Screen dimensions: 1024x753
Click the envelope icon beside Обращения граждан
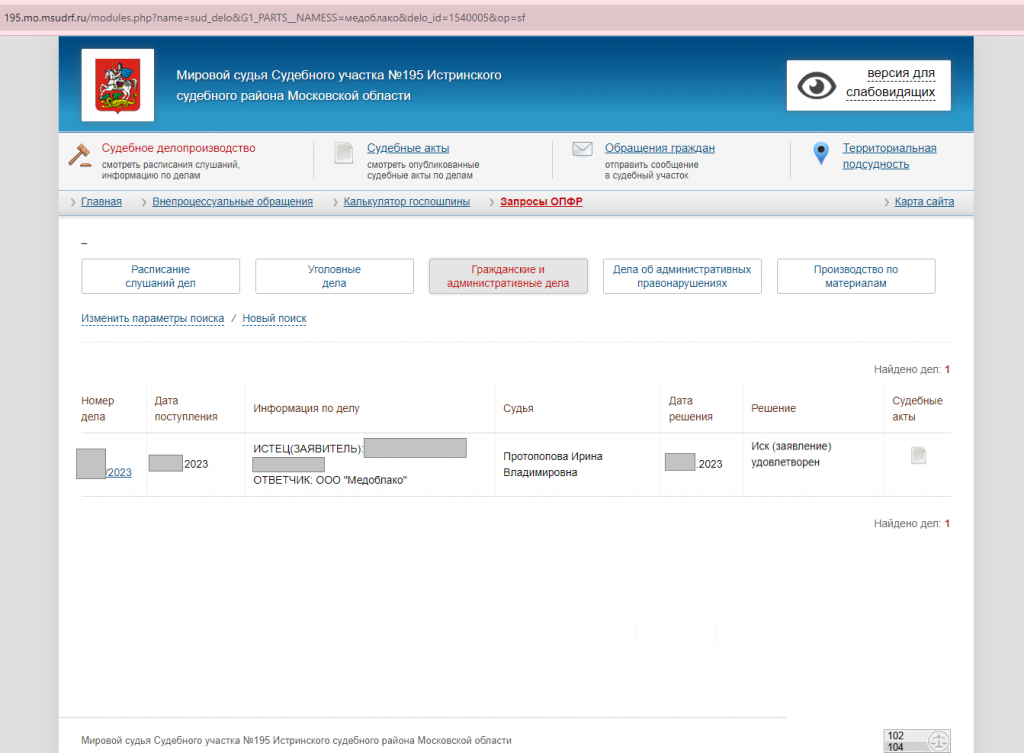[582, 149]
